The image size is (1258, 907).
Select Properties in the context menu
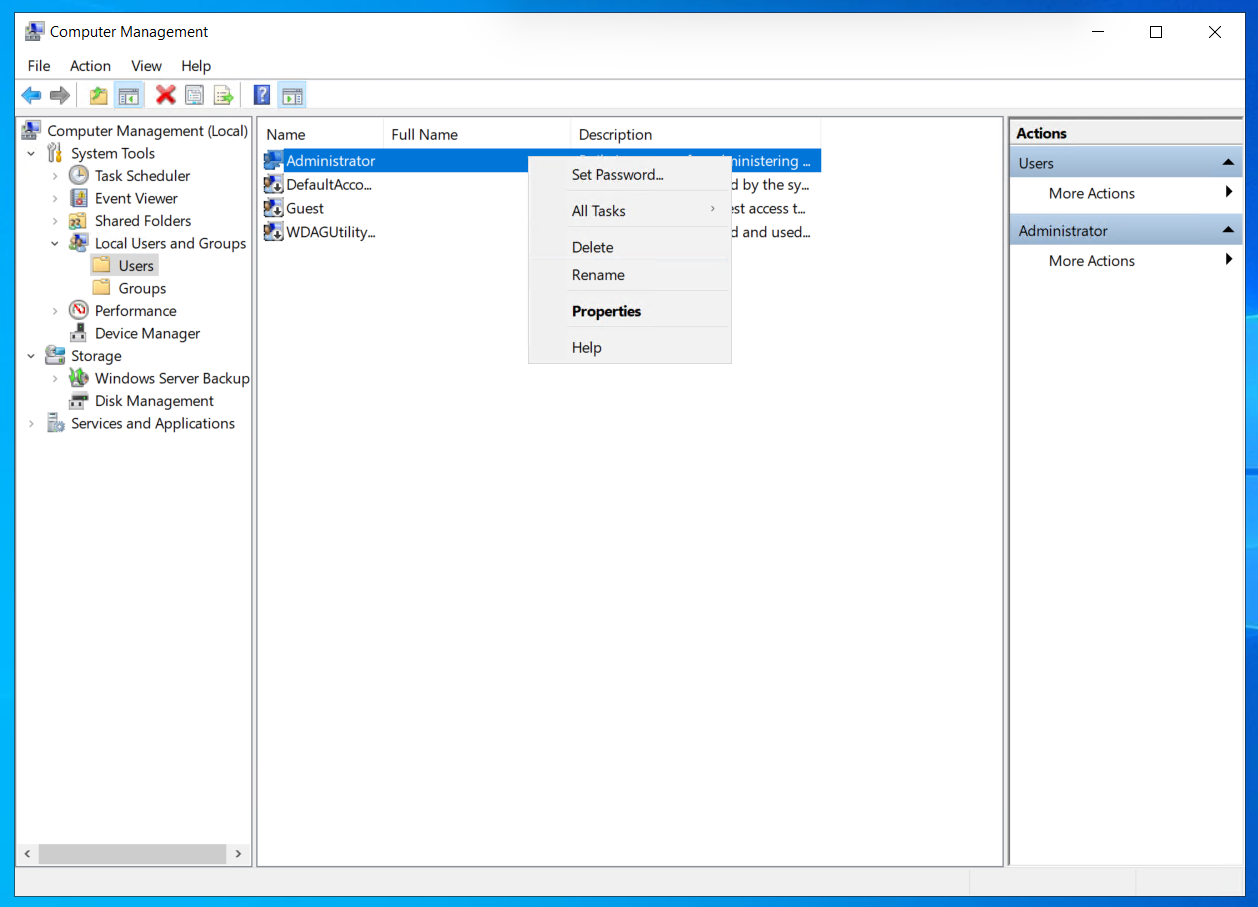[606, 311]
